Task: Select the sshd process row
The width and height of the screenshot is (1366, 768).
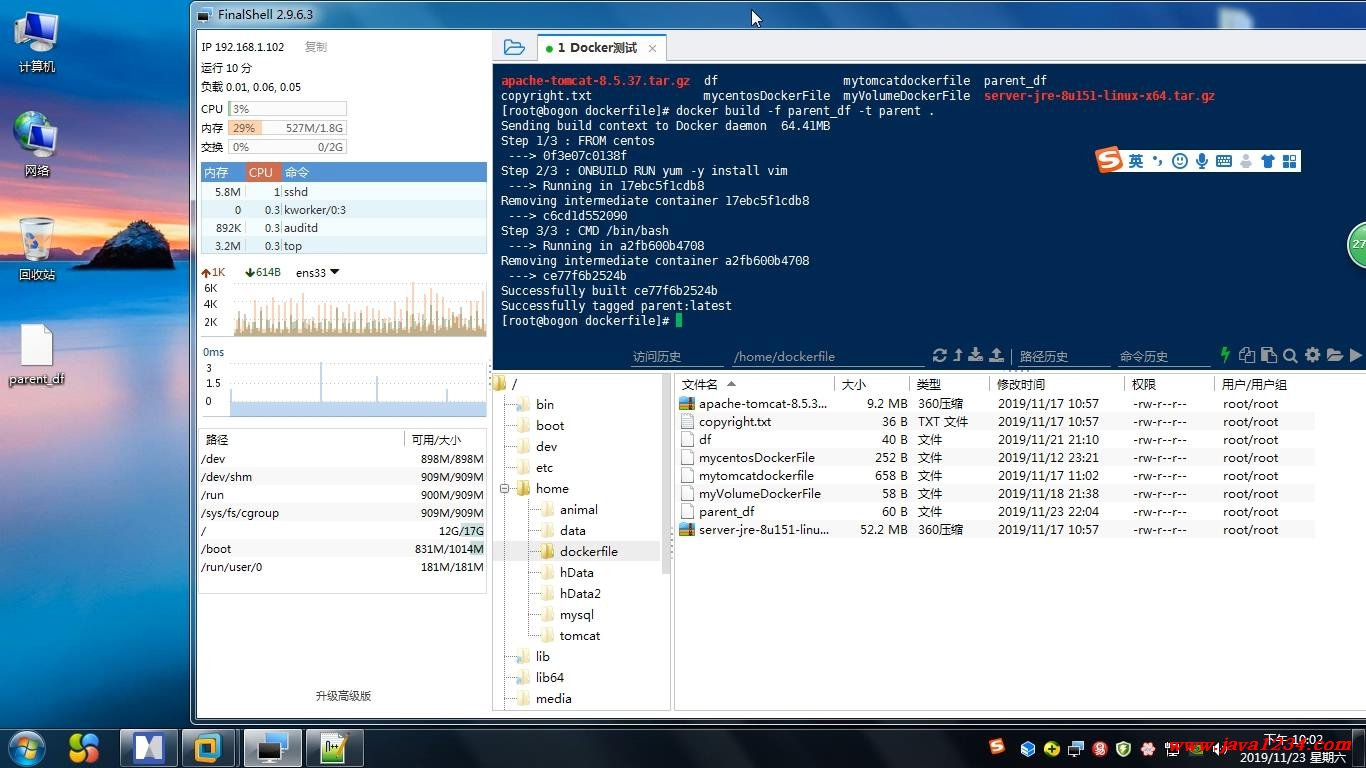Action: point(344,191)
